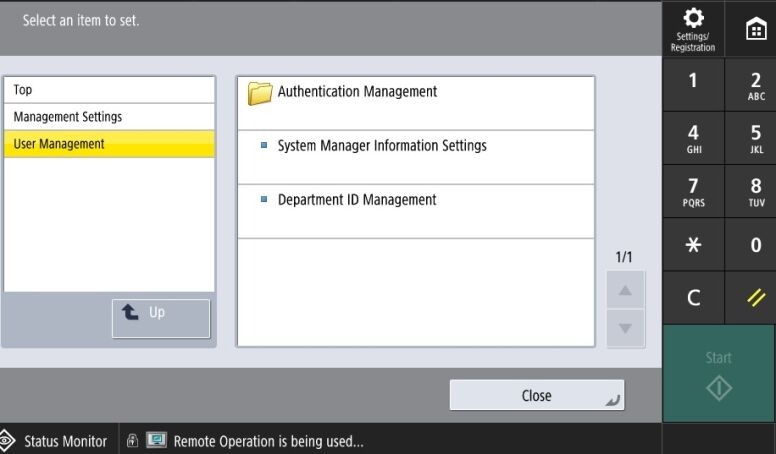Image resolution: width=776 pixels, height=454 pixels.
Task: Click the lock icon in status bar
Action: click(x=133, y=441)
